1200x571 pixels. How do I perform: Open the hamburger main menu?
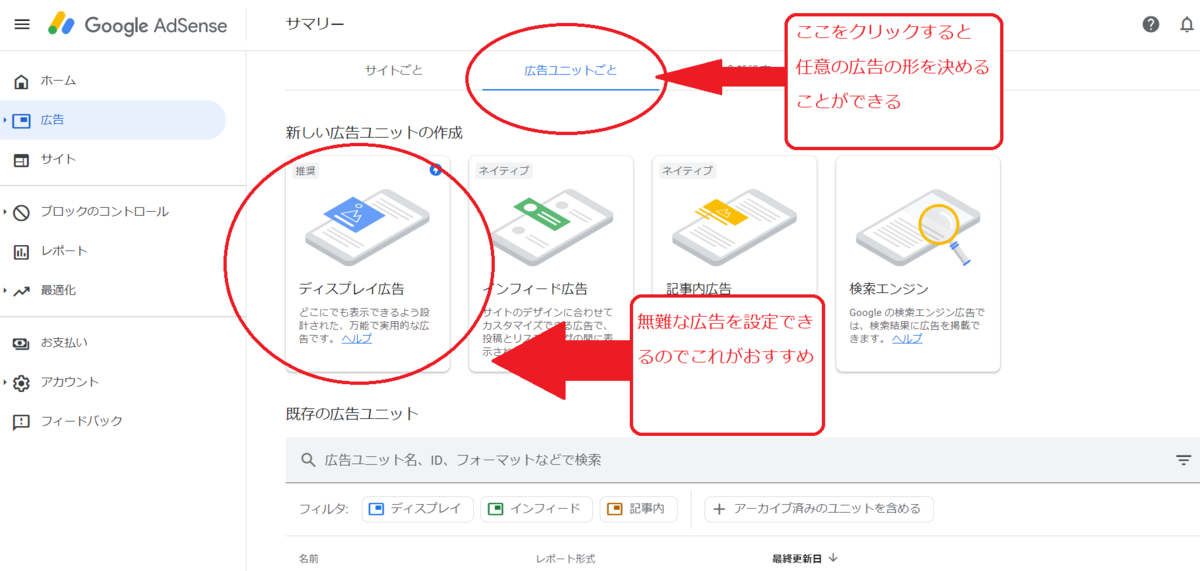point(22,25)
